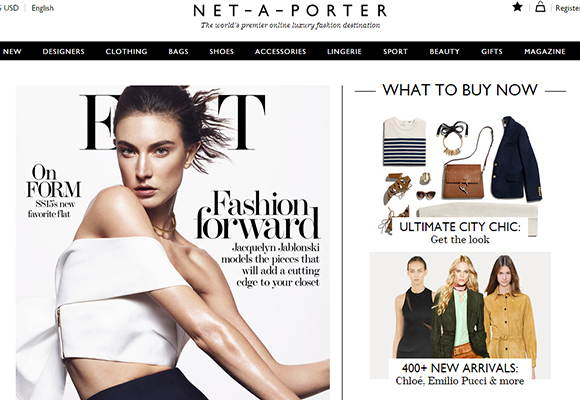Image resolution: width=580 pixels, height=400 pixels.
Task: Open the USD currency selector
Action: click(10, 8)
